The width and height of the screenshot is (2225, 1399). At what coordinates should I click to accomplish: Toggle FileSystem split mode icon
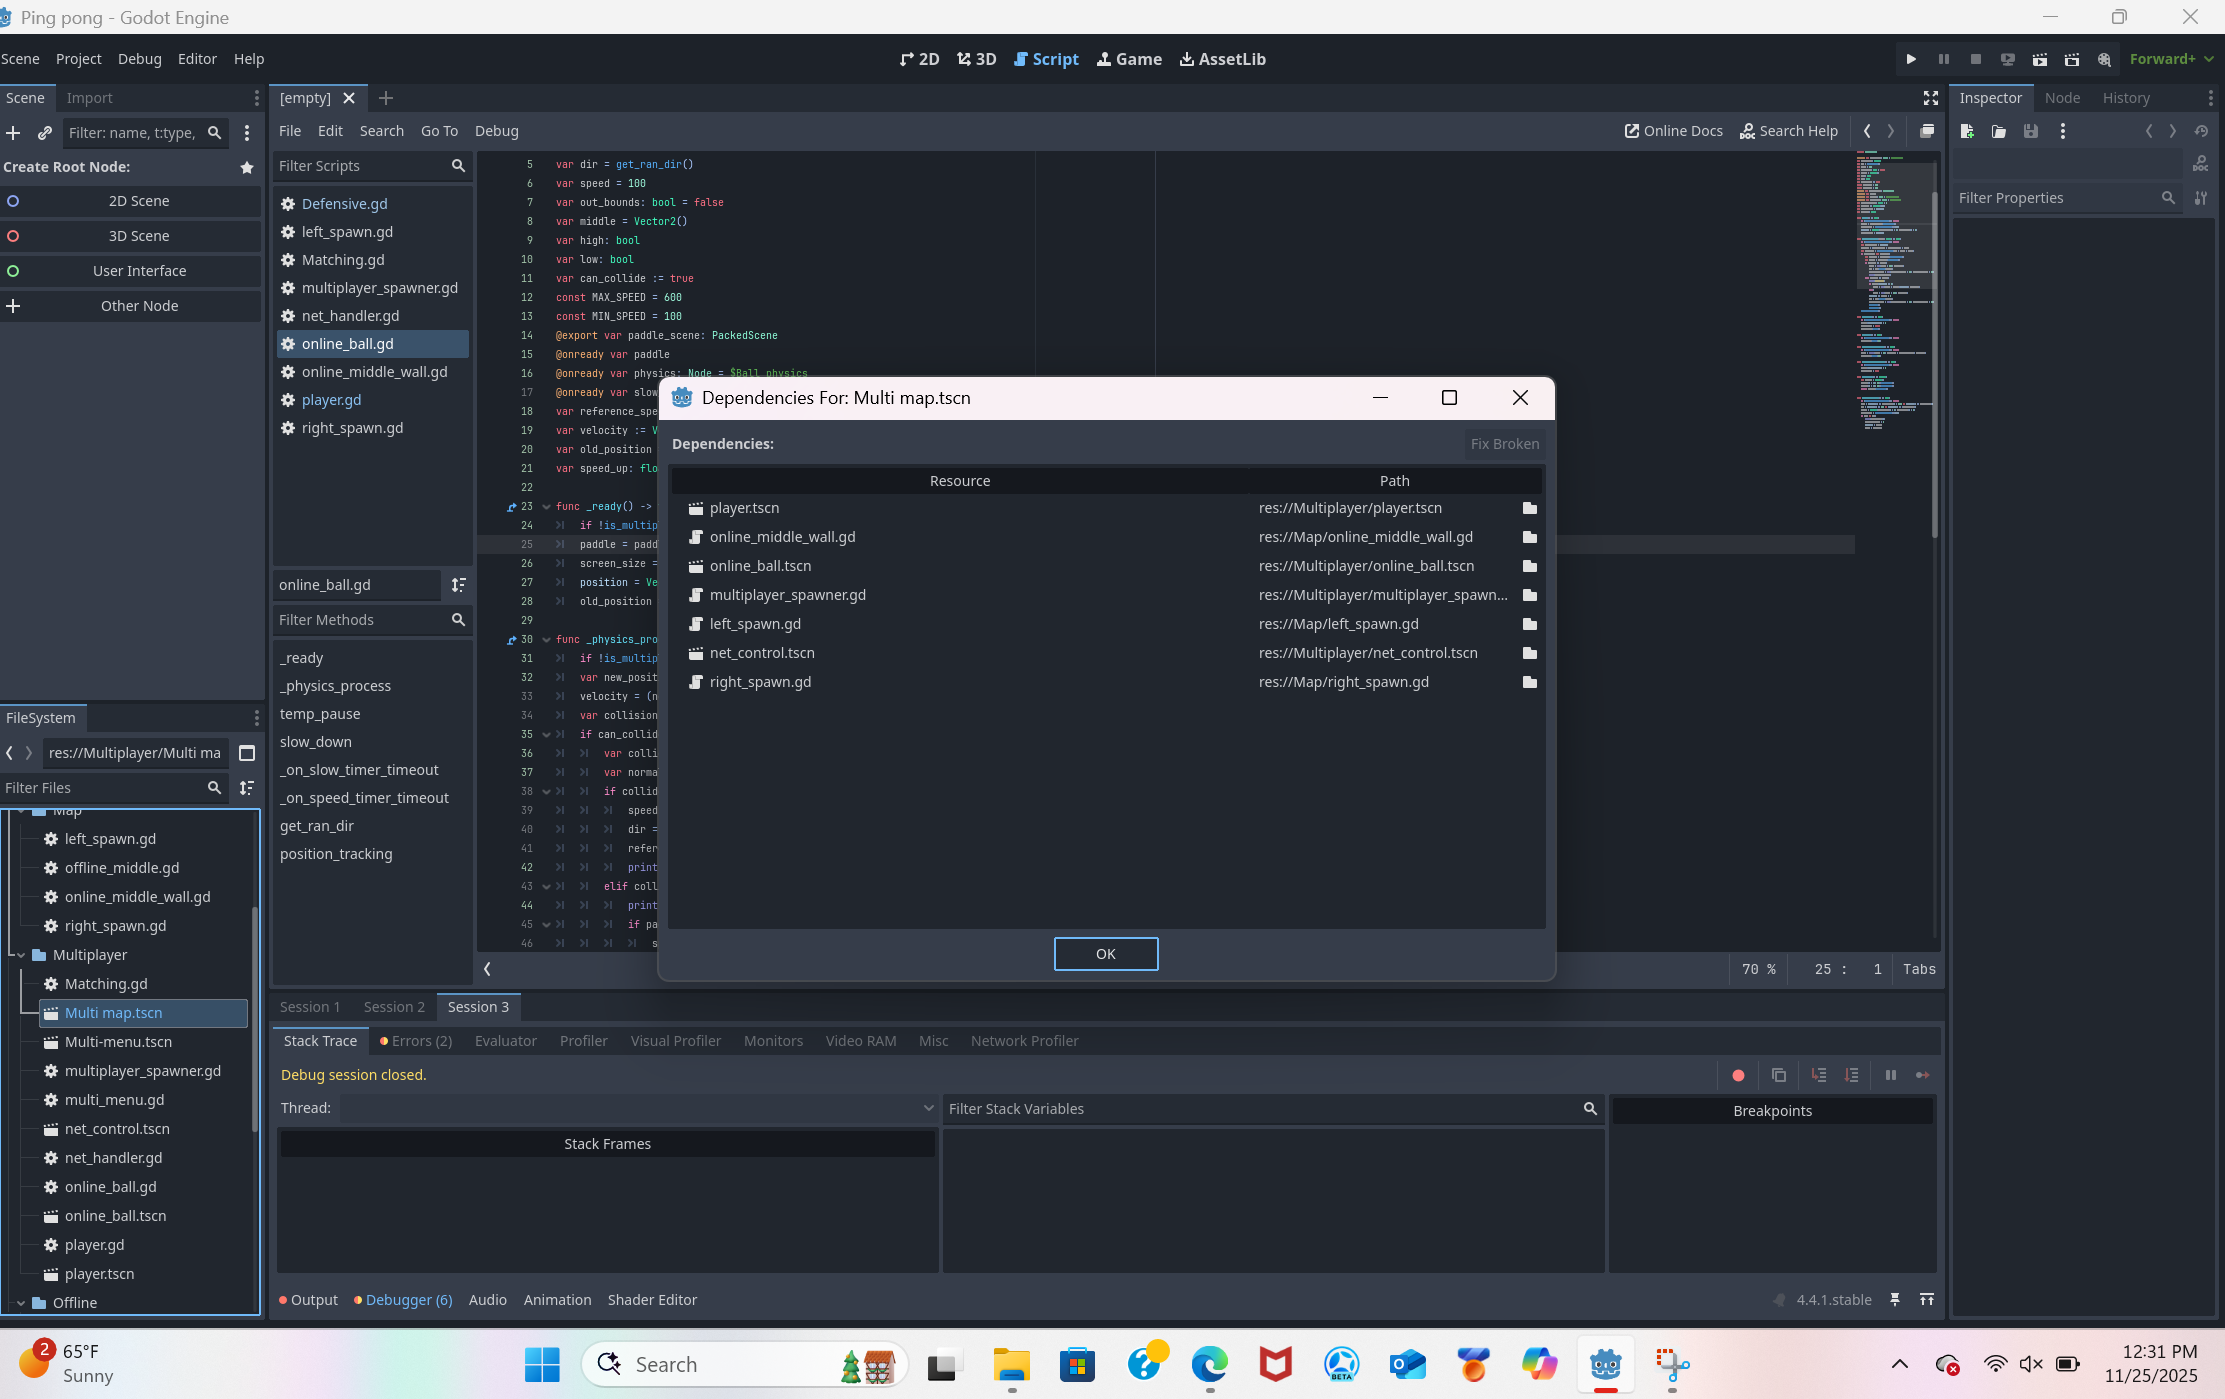[247, 753]
